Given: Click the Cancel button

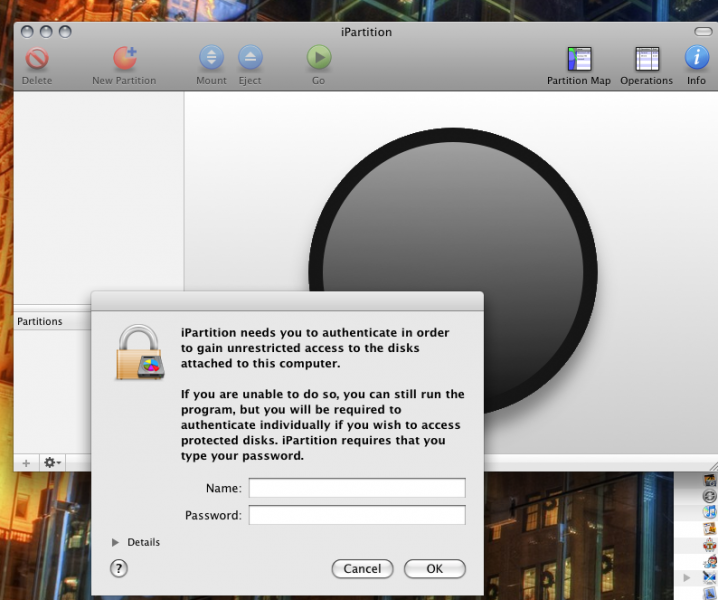Looking at the screenshot, I should pyautogui.click(x=362, y=568).
